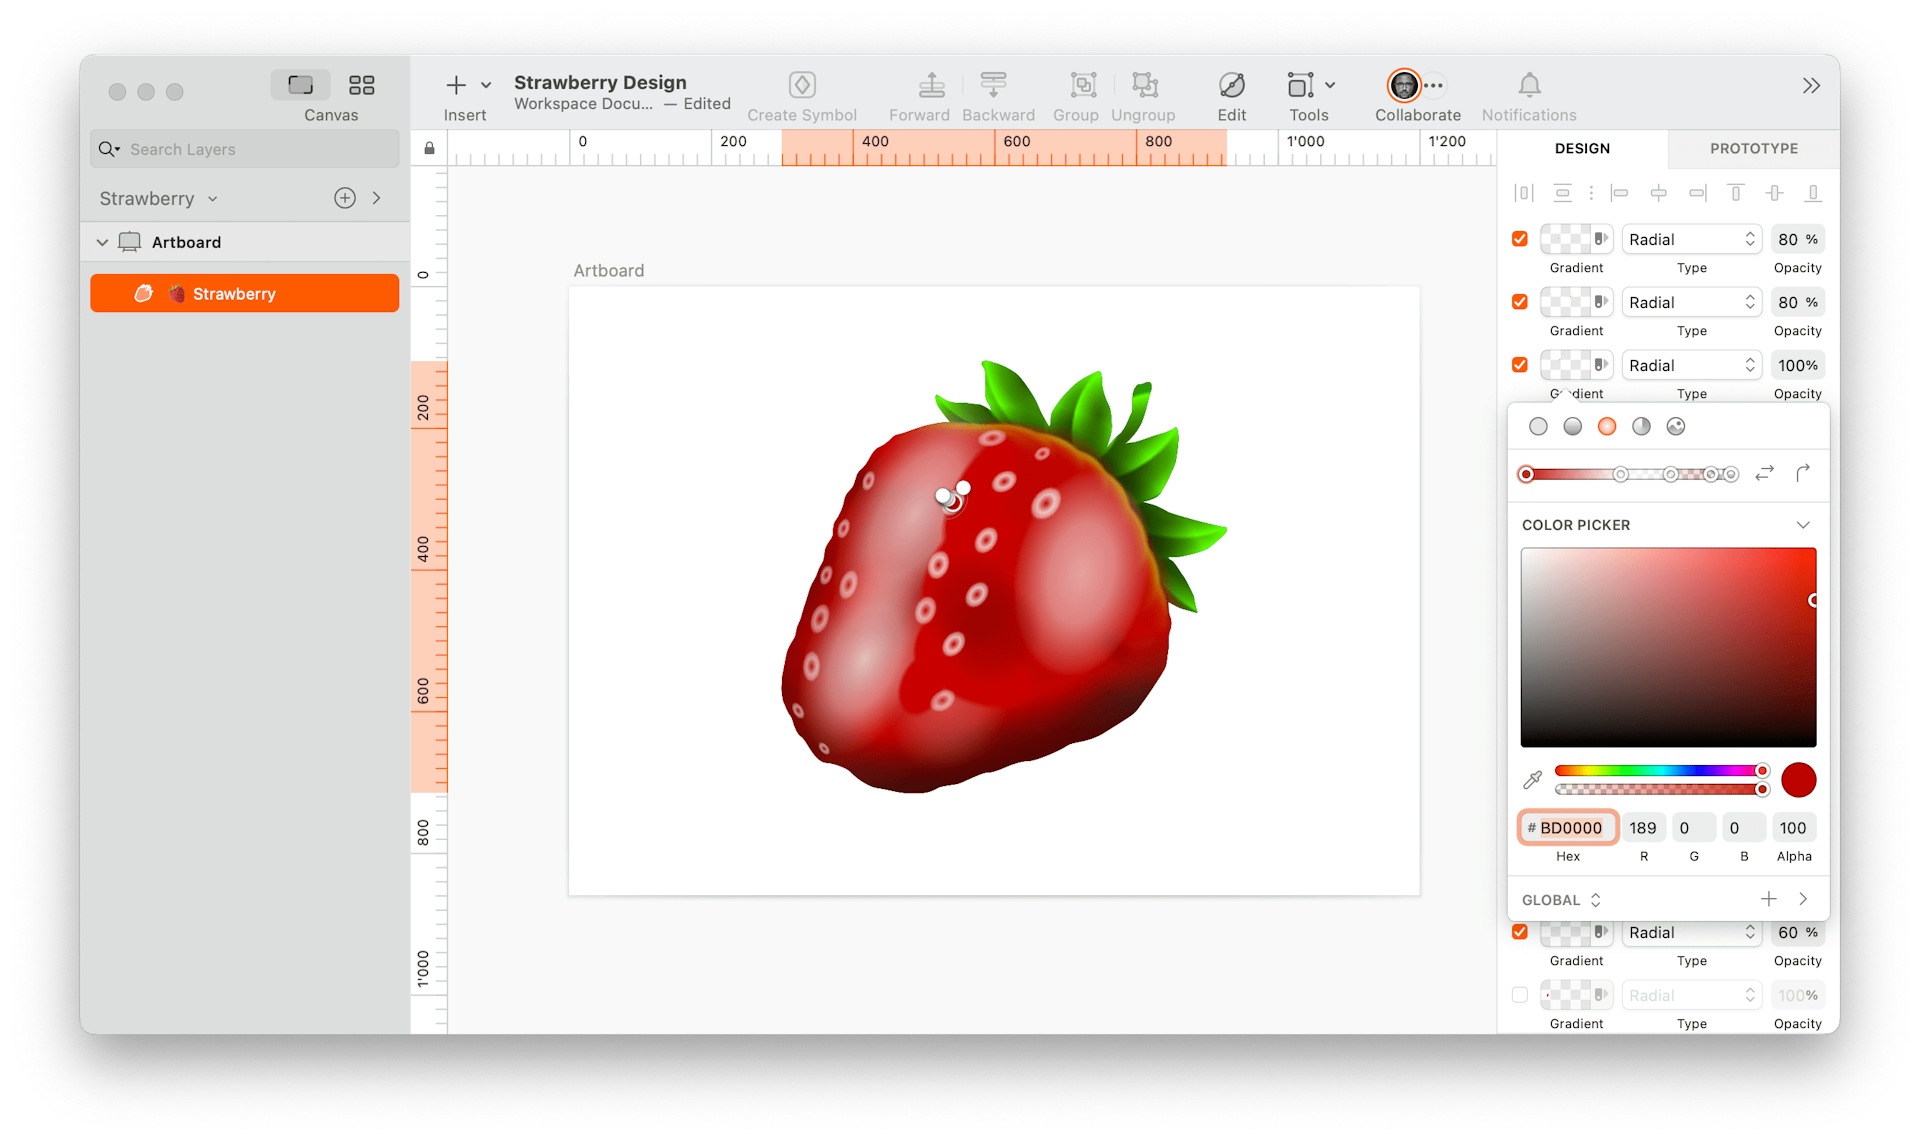Open the Type dropdown showing Radial
1920x1140 pixels.
1691,239
